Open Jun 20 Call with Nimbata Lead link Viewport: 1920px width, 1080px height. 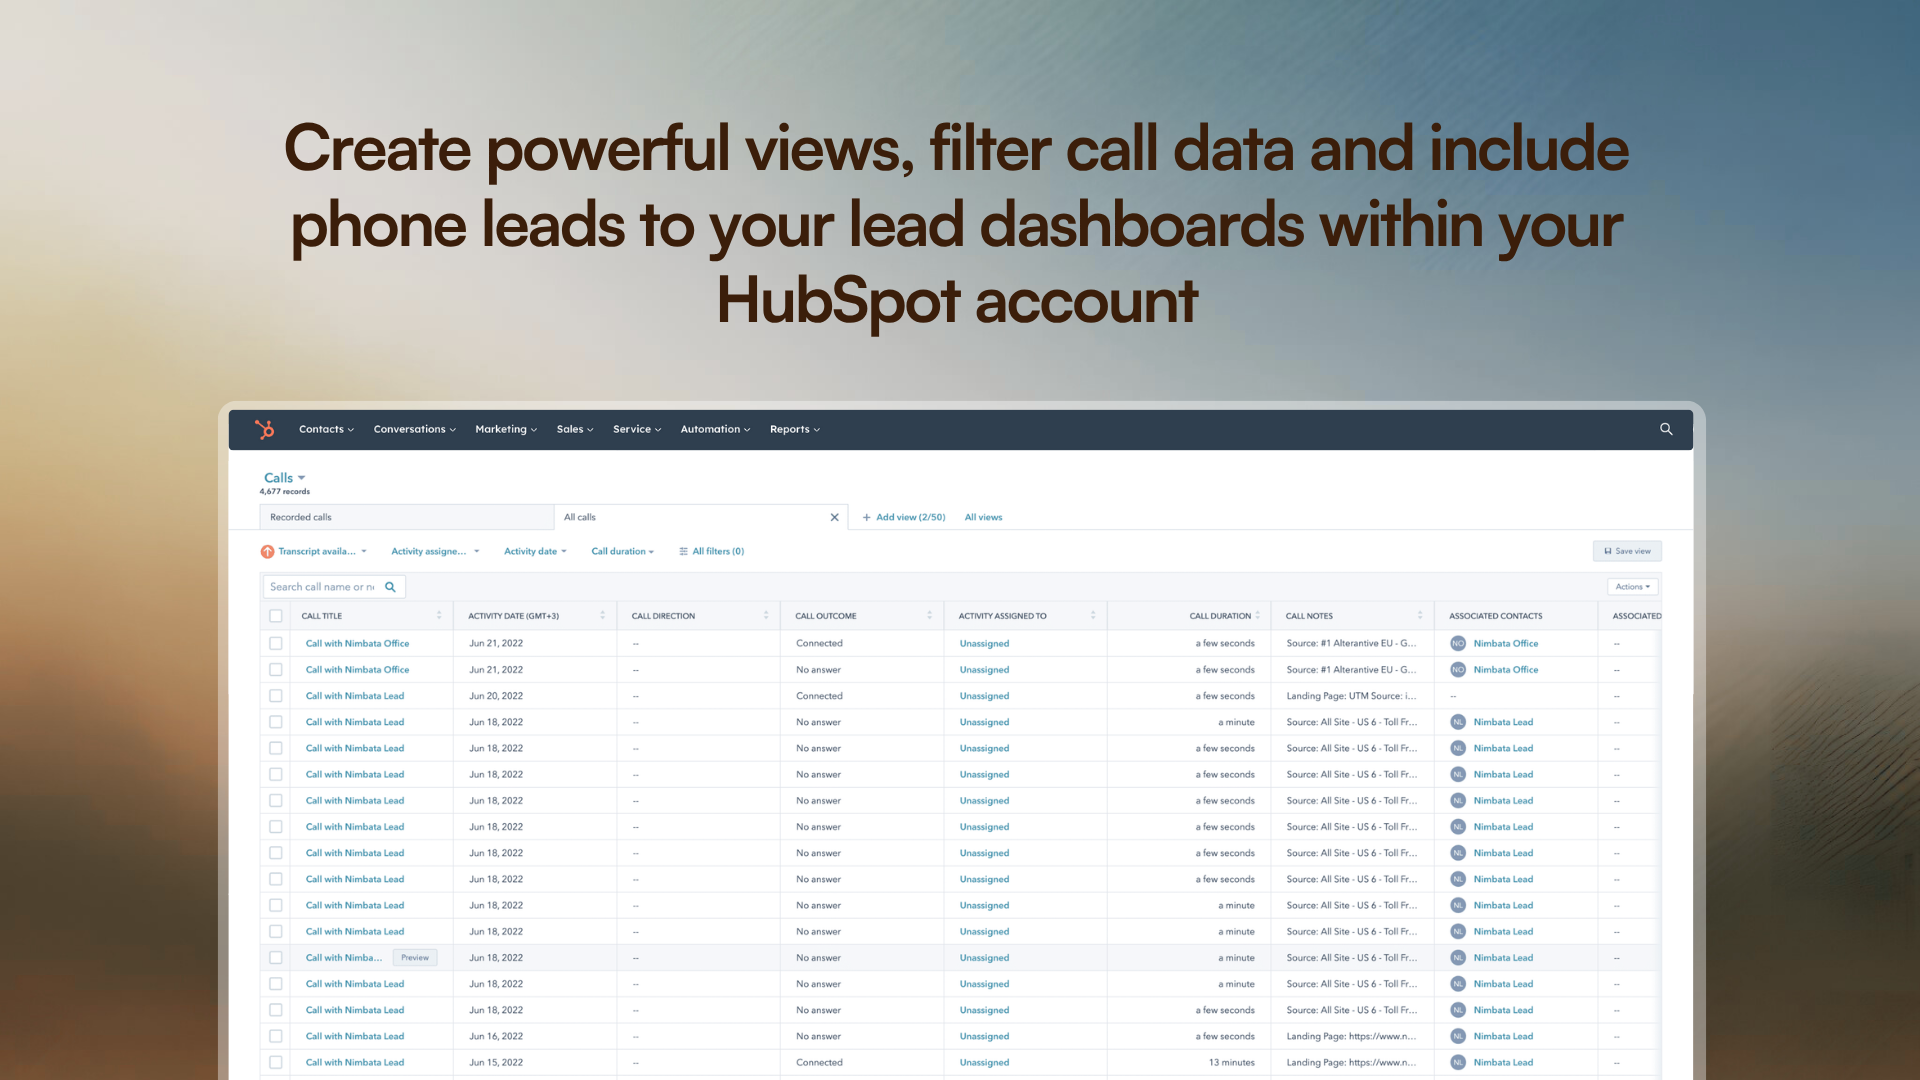355,696
